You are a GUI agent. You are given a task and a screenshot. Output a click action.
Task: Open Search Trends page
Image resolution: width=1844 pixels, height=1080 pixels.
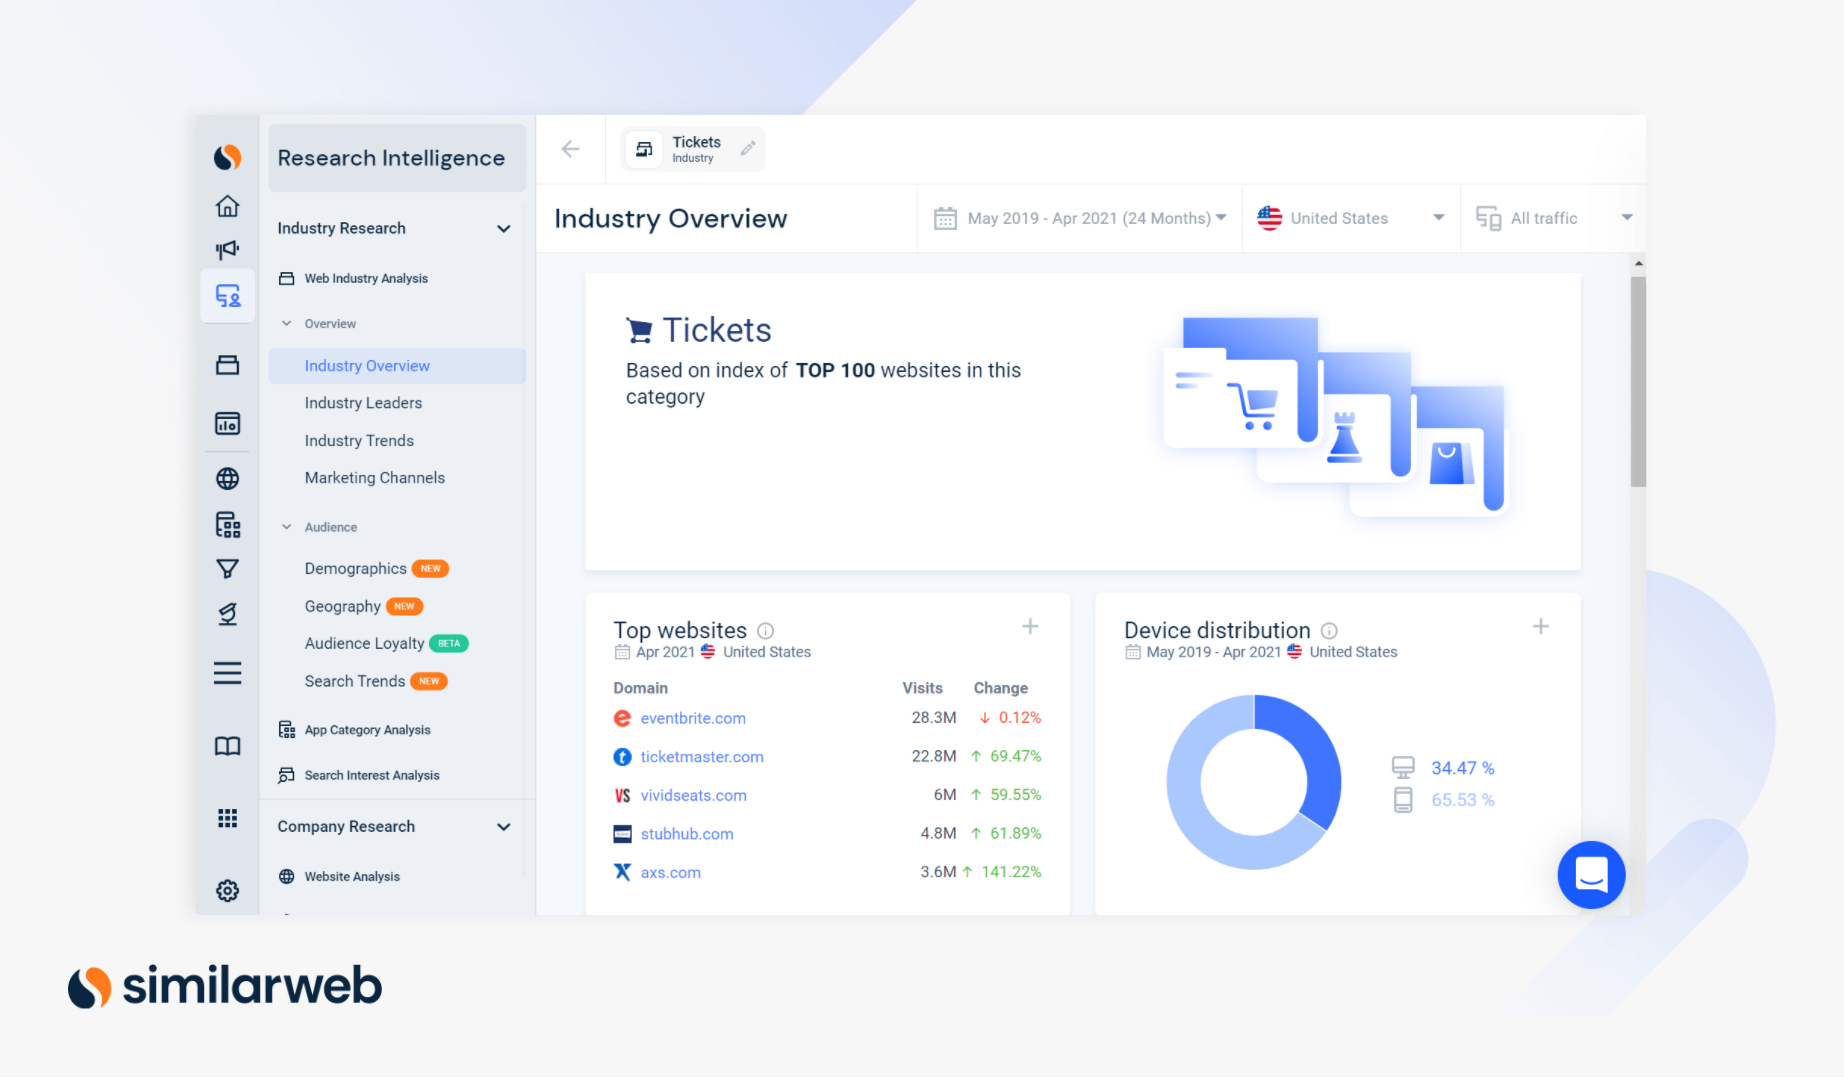[x=355, y=681]
